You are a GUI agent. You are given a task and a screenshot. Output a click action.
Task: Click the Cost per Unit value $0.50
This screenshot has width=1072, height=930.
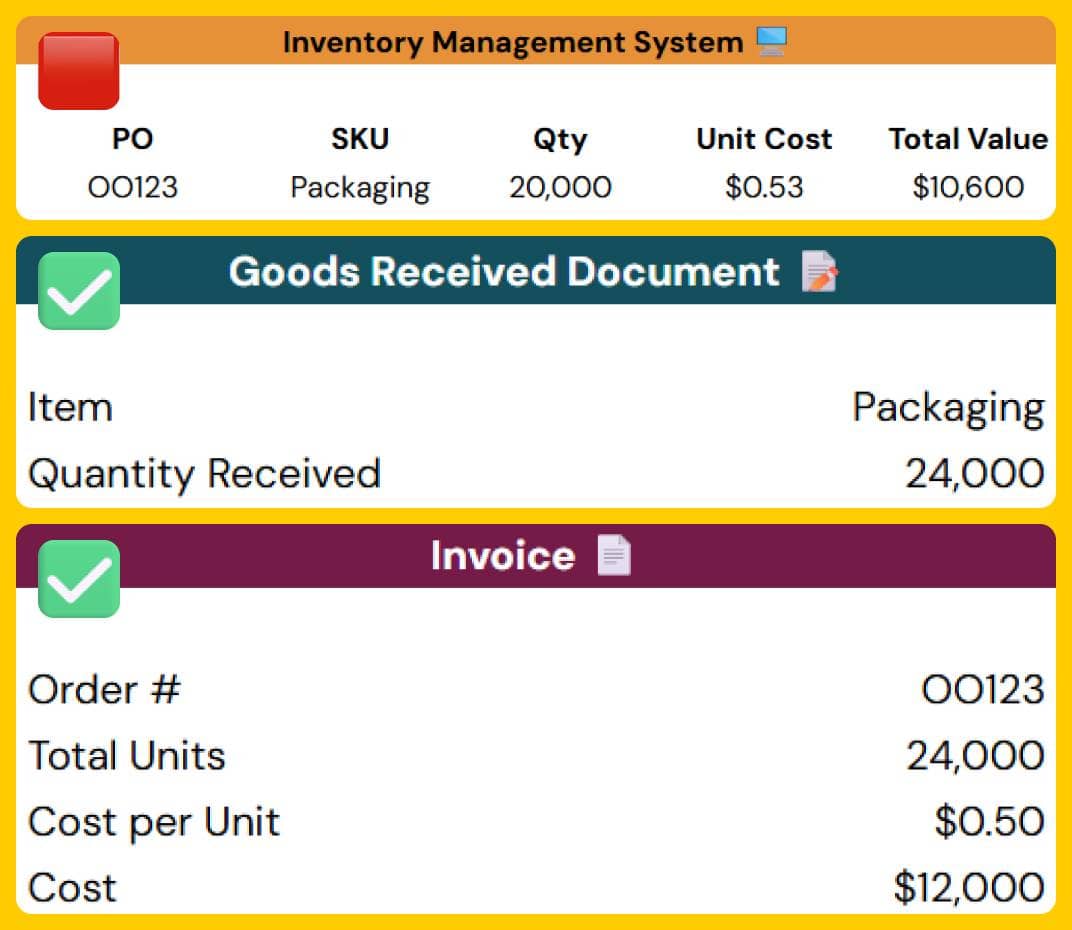989,822
